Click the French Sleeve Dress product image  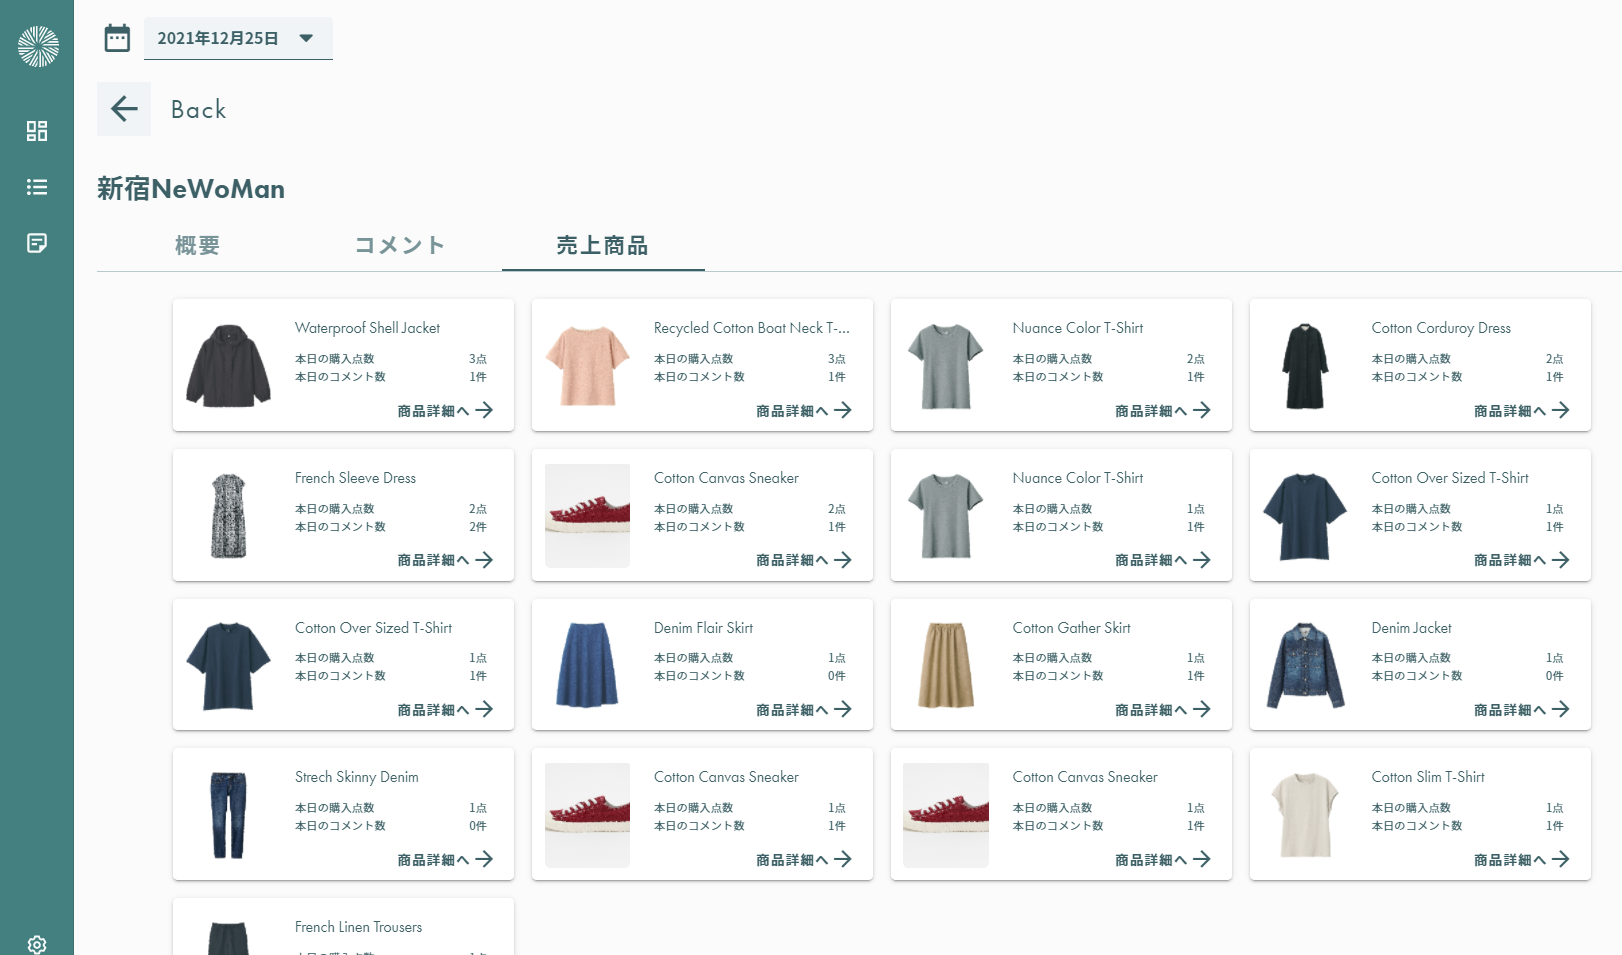click(x=228, y=514)
